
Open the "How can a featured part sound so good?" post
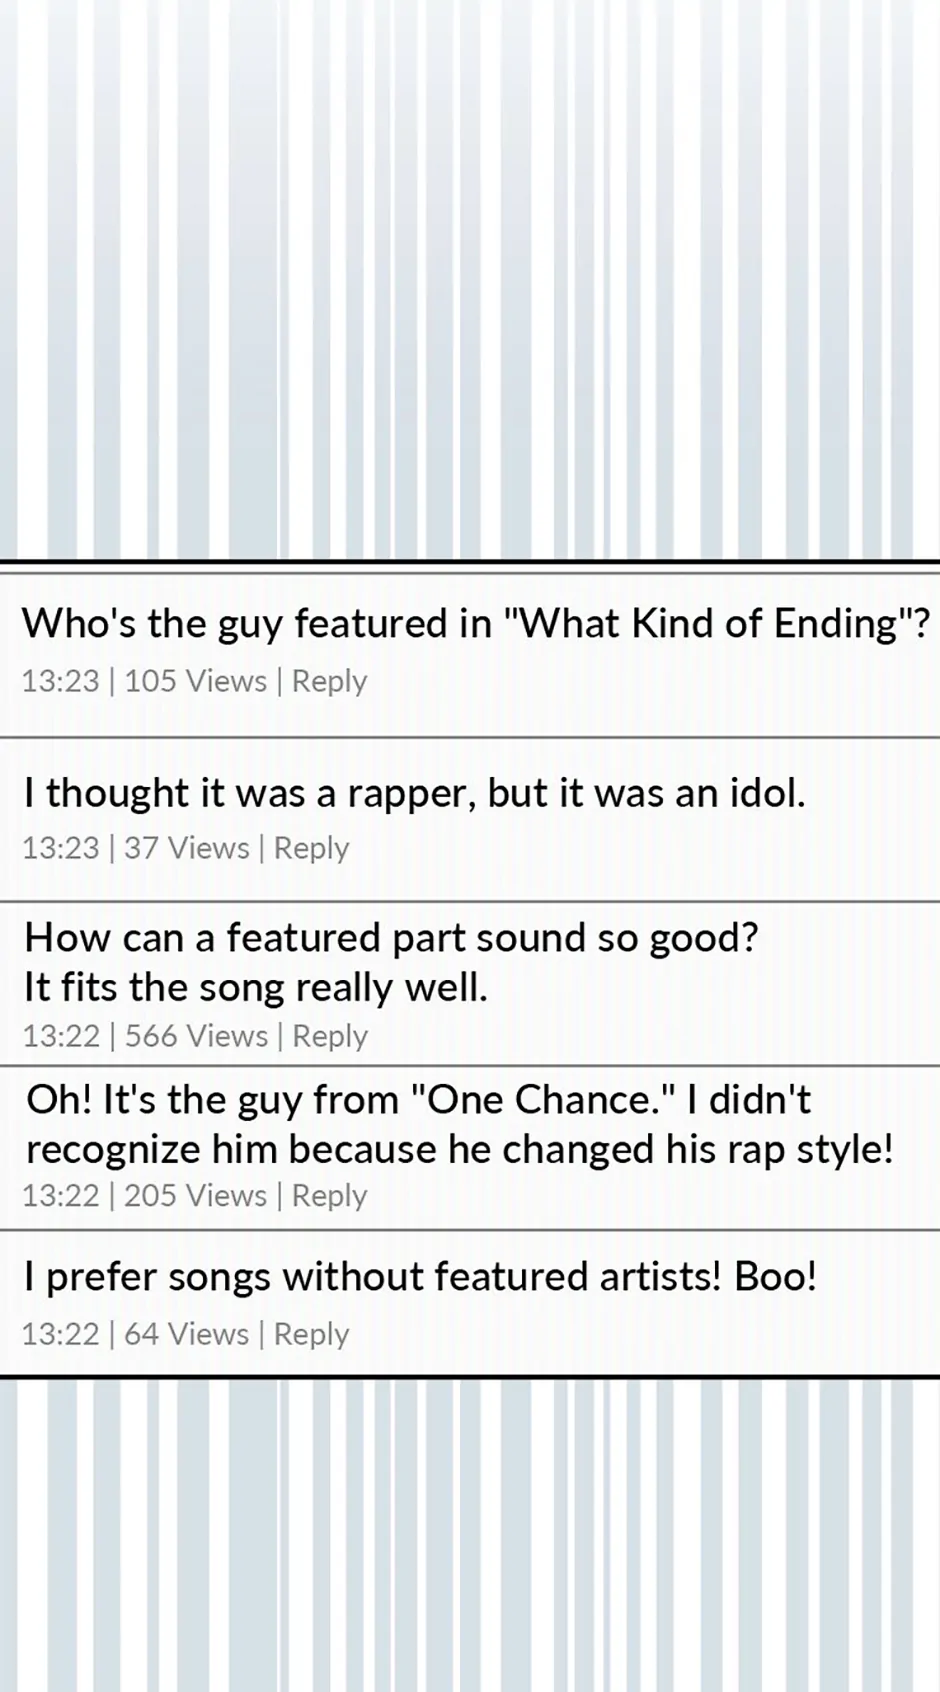[x=391, y=962]
